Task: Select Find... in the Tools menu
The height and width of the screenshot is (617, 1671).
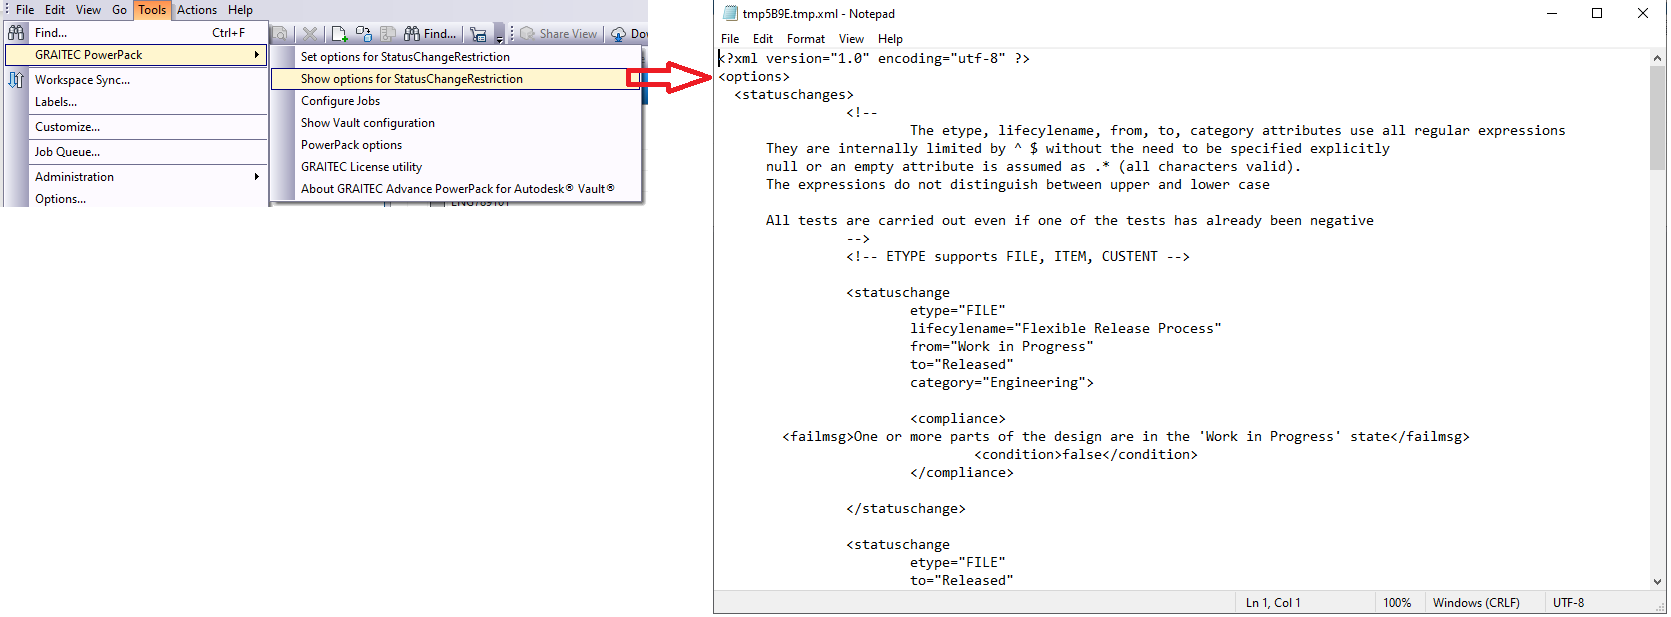Action: tap(137, 33)
